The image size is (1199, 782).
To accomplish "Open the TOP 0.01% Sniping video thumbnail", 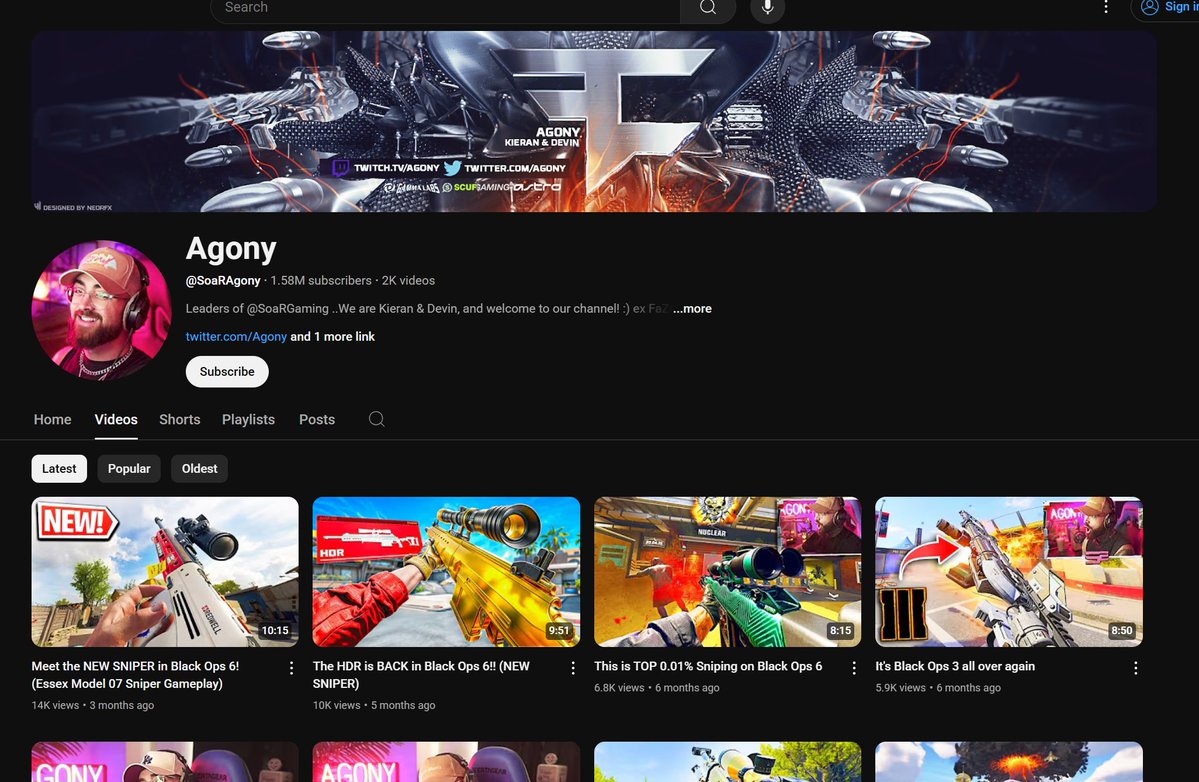I will point(728,572).
